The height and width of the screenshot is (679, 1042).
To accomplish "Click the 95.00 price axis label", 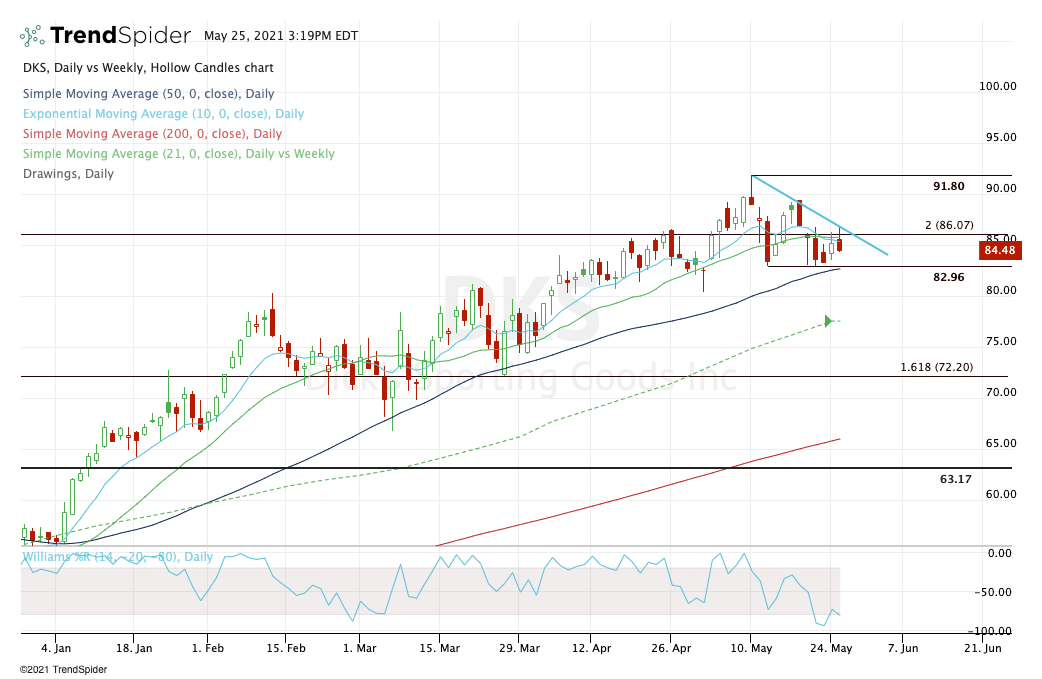I will 1001,138.
